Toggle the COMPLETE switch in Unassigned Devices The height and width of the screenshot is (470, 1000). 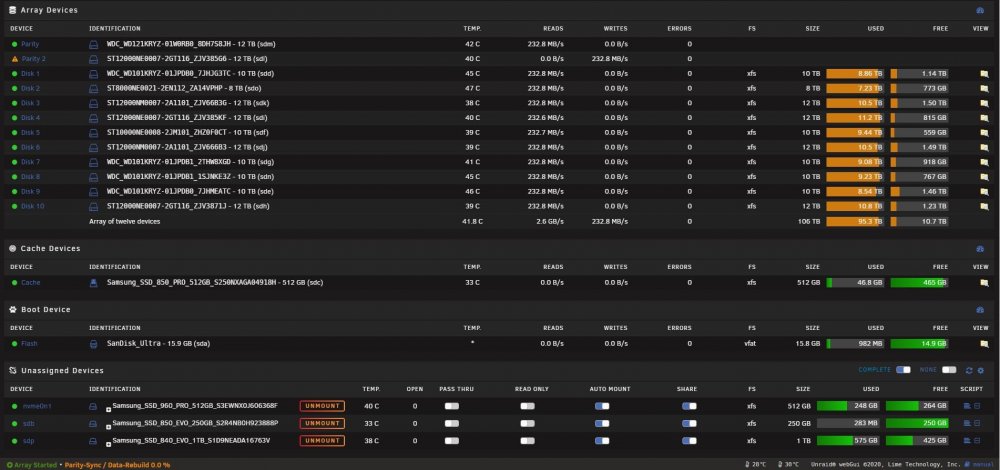tap(903, 370)
